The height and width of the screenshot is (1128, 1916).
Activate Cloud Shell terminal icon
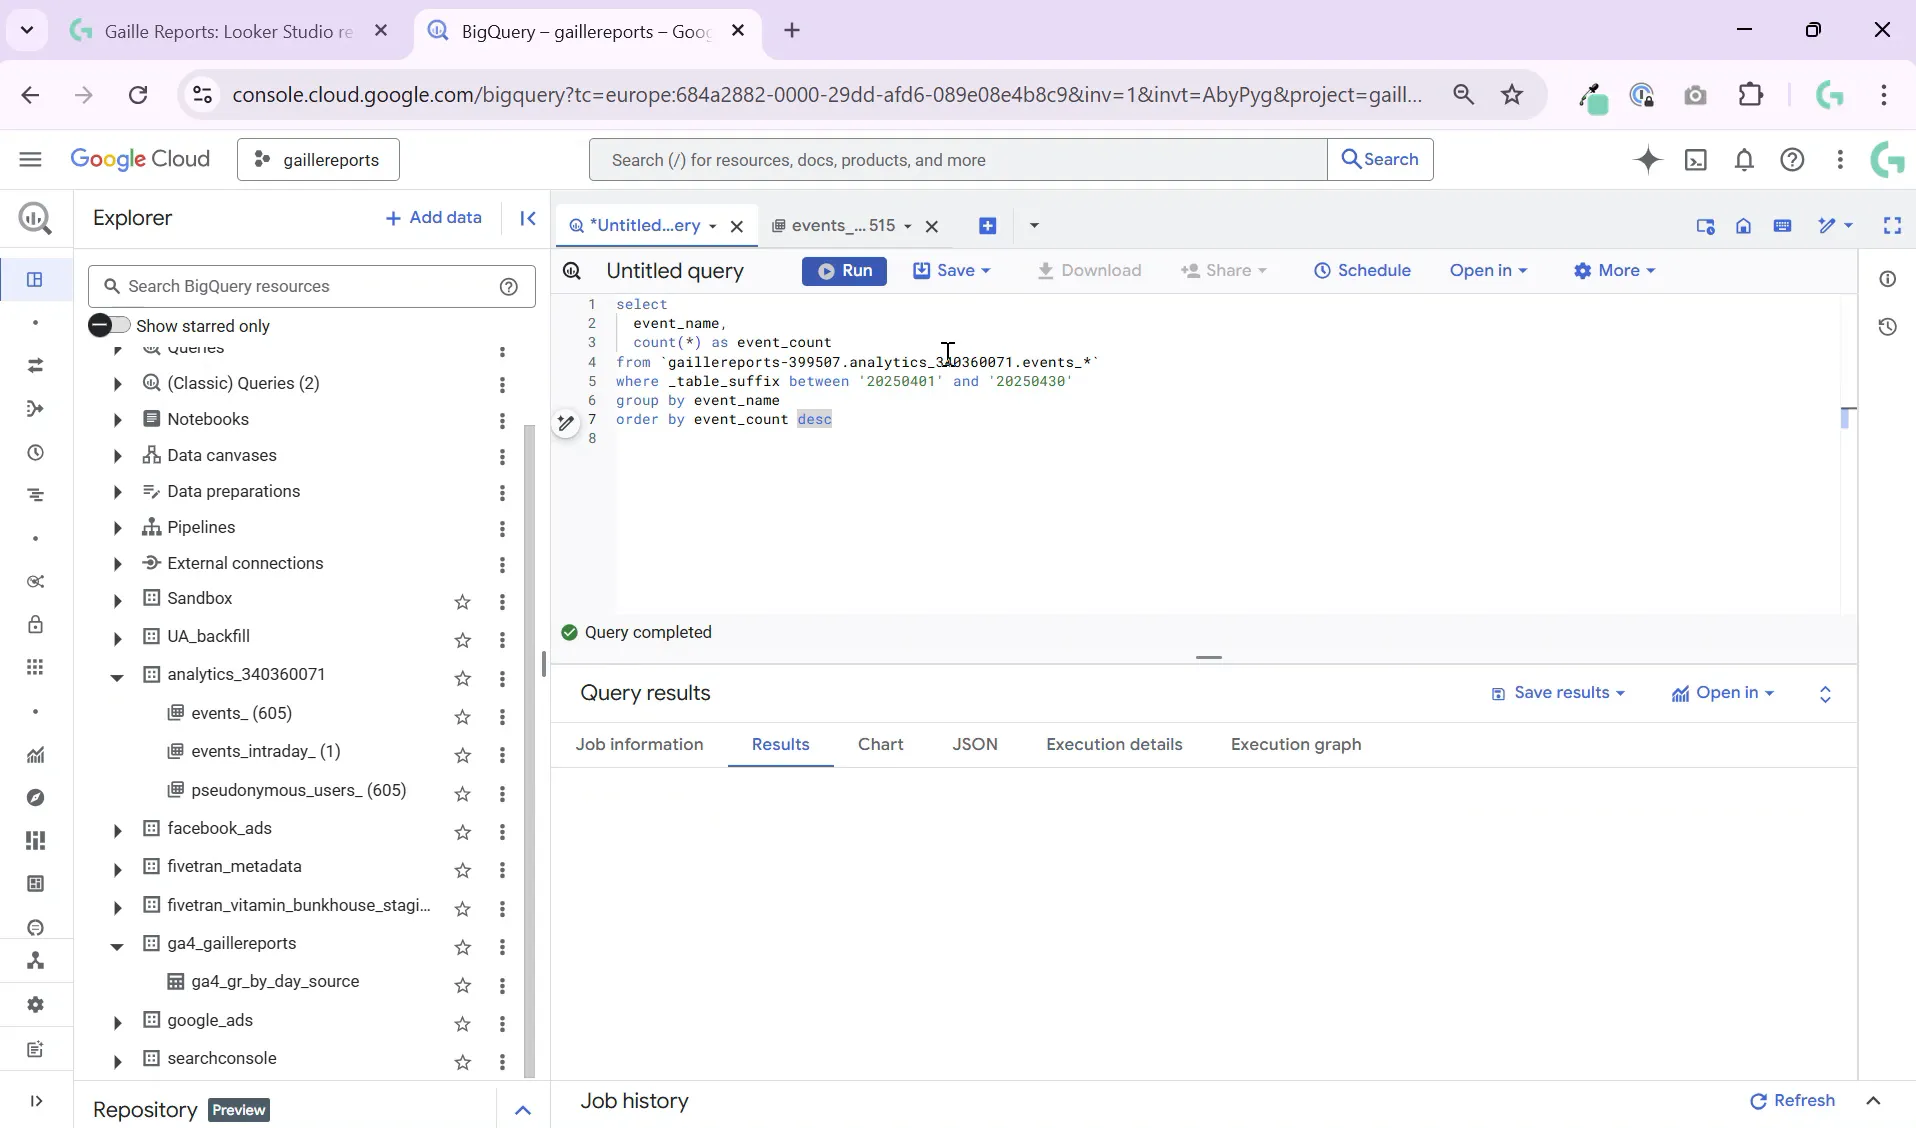pos(1696,160)
